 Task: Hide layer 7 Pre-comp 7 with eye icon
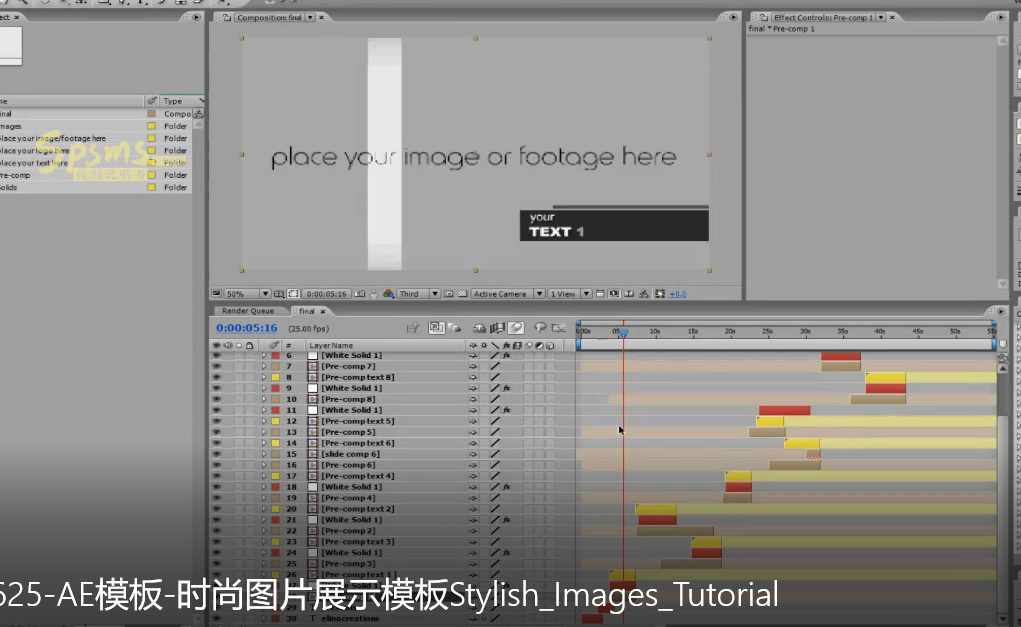click(x=216, y=367)
